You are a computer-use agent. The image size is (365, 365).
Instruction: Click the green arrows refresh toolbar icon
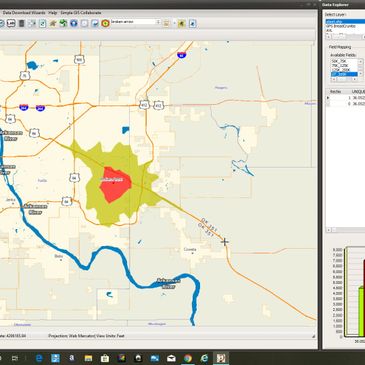(x=63, y=23)
